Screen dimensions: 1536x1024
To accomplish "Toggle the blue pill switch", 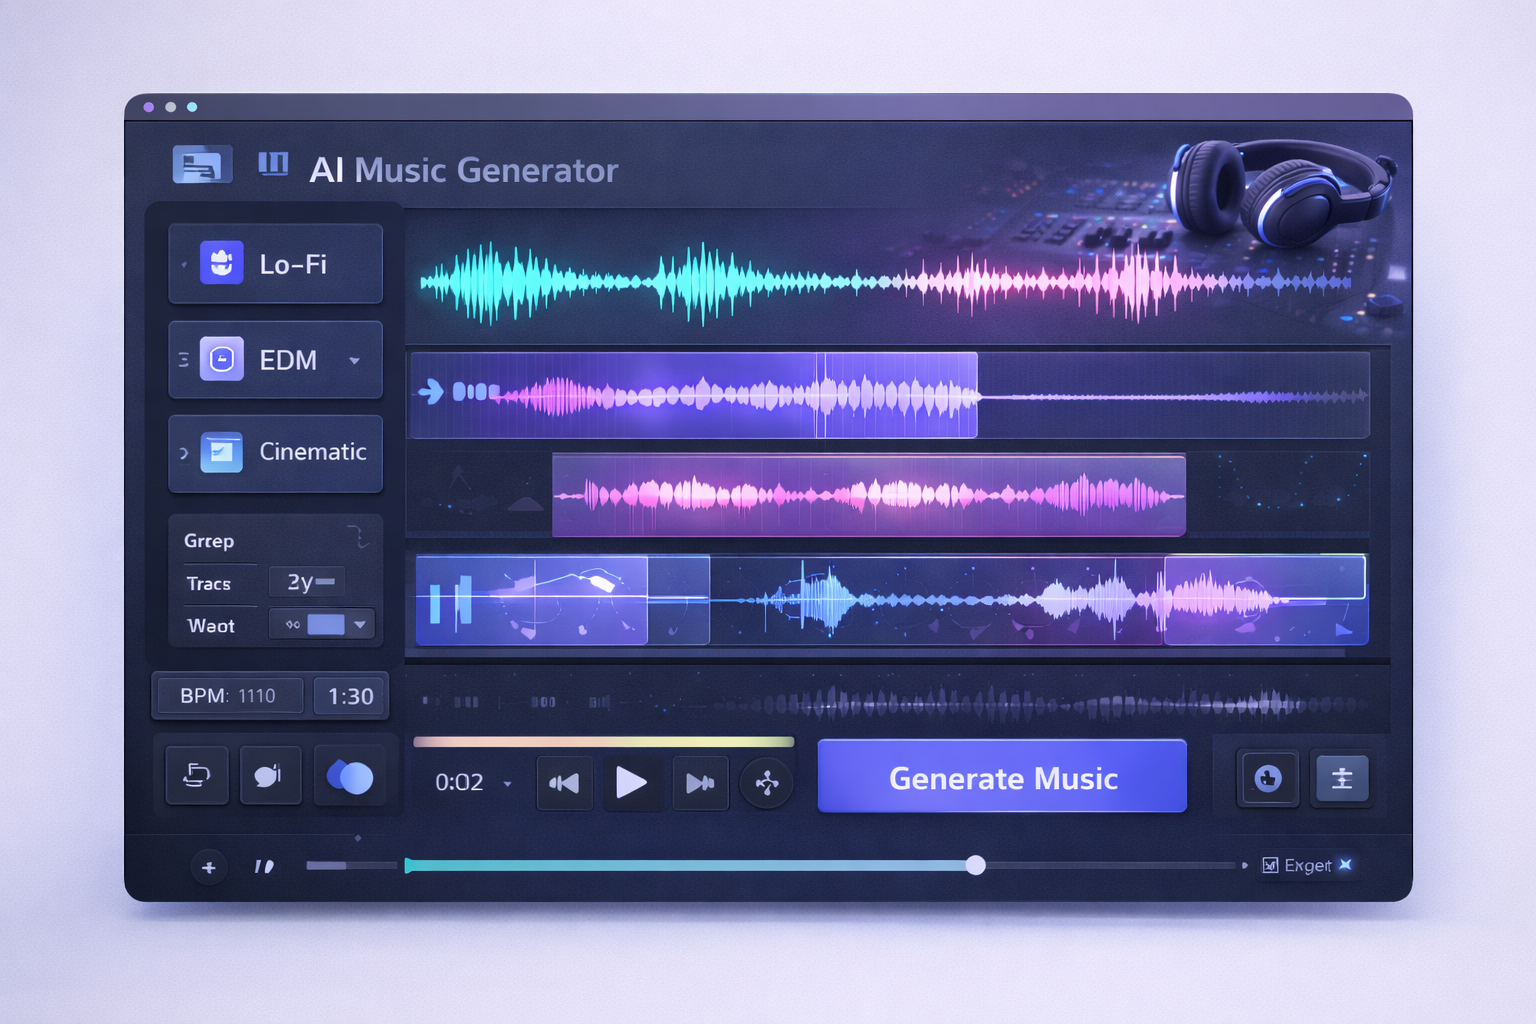I will point(350,776).
